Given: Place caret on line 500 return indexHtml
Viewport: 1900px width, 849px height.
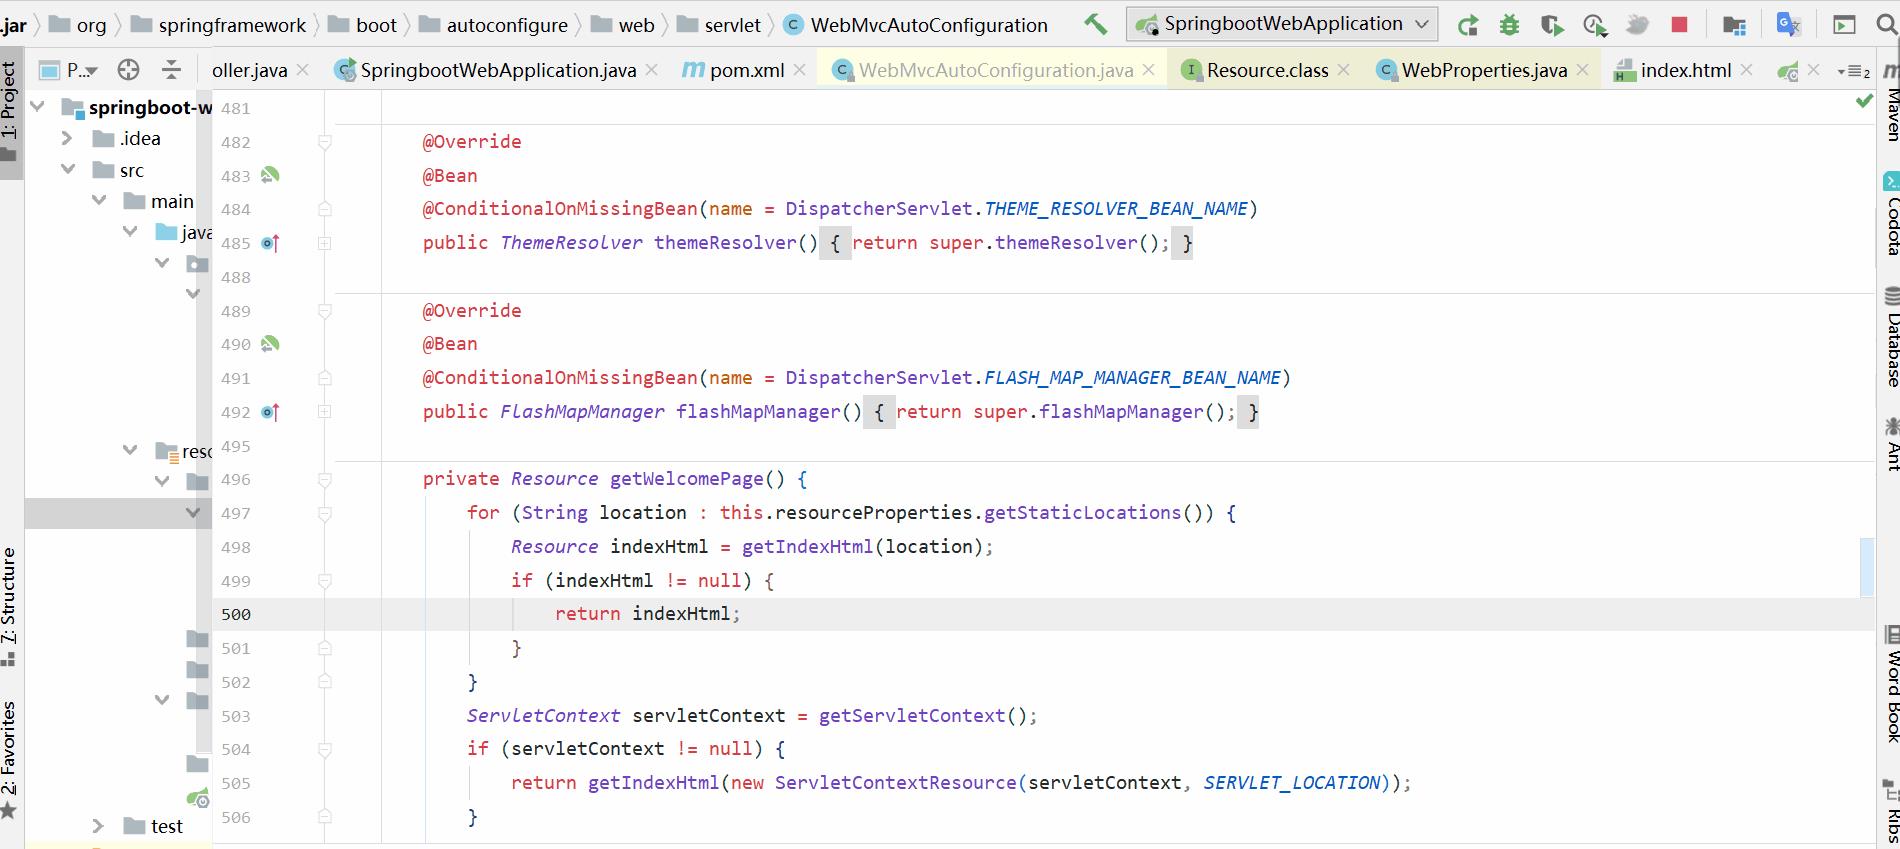Looking at the screenshot, I should click(x=647, y=614).
